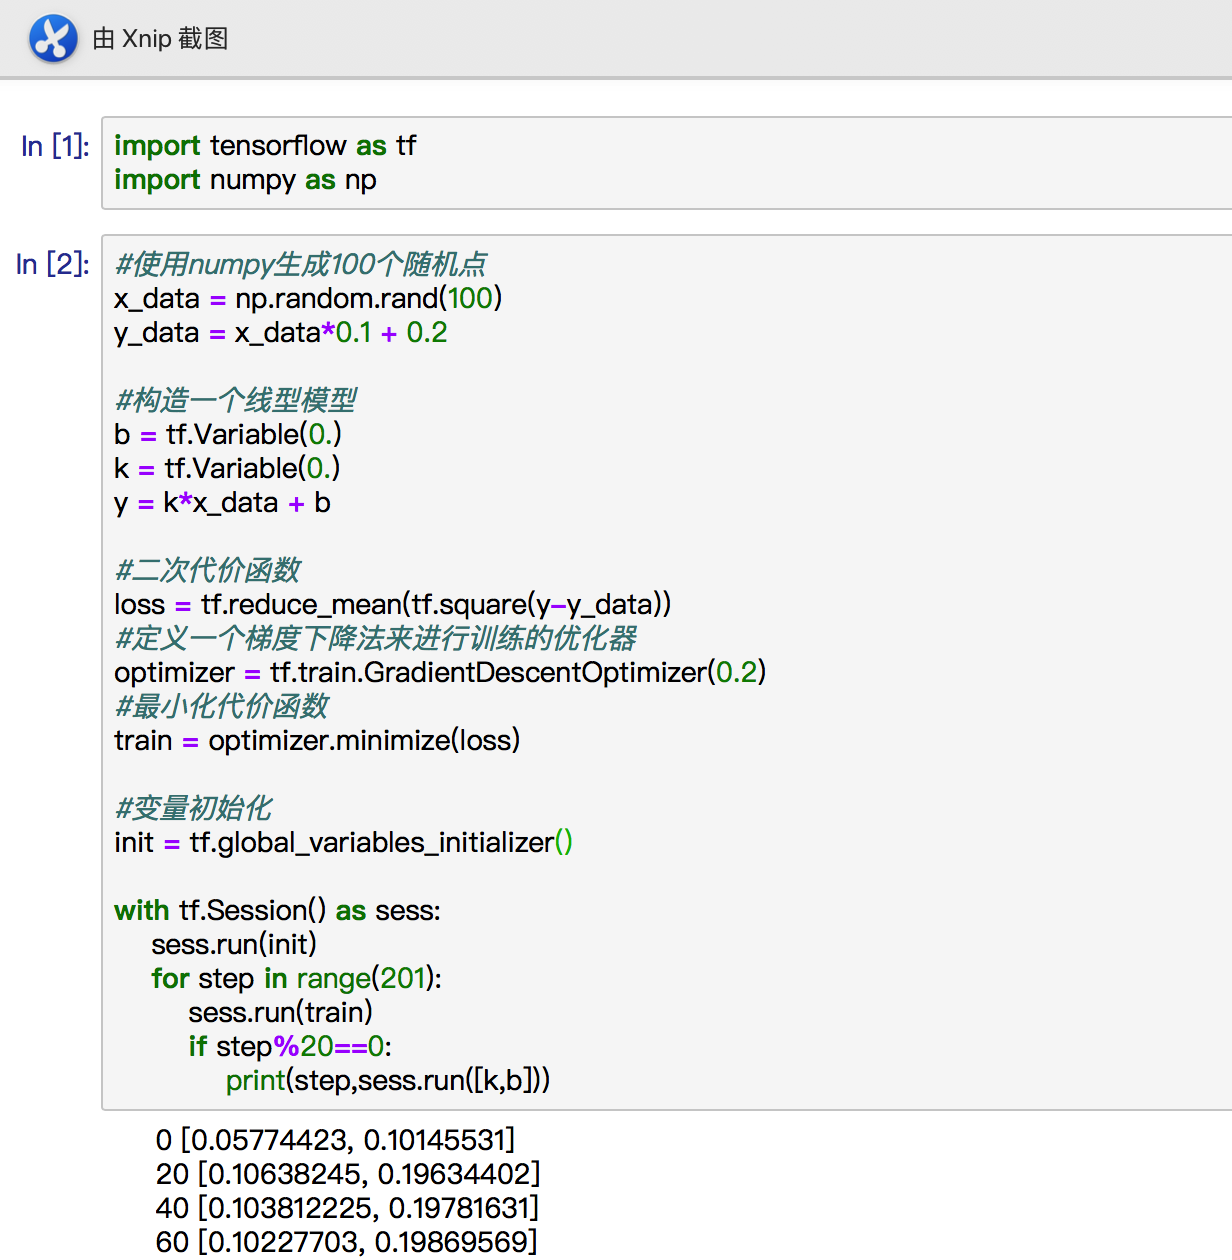
Task: Click the comment about 100 random points
Action: 300,264
